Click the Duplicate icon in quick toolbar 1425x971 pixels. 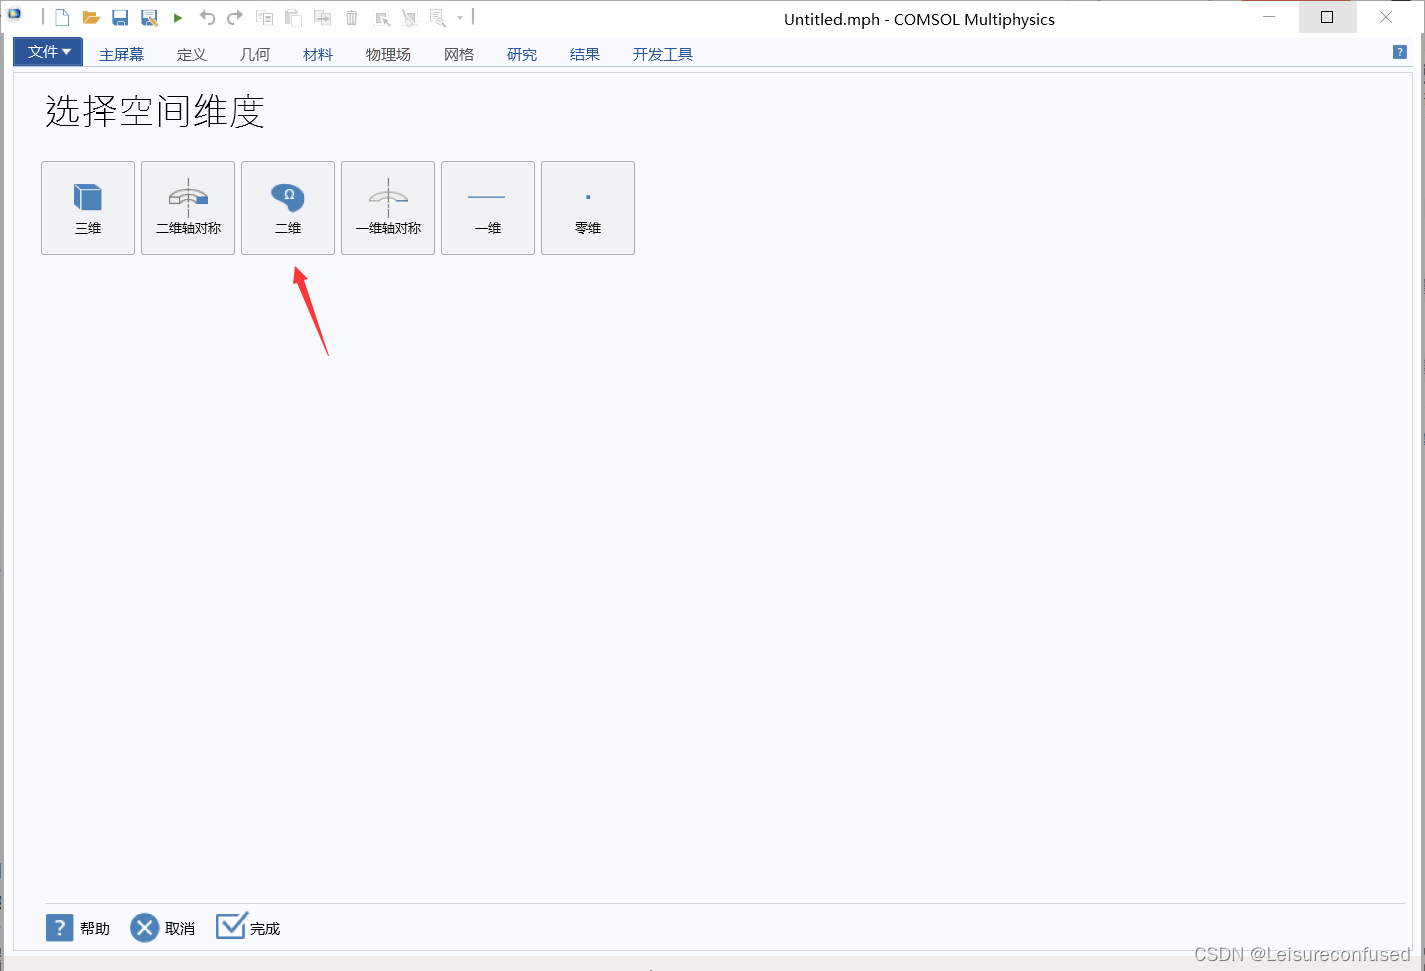point(322,18)
